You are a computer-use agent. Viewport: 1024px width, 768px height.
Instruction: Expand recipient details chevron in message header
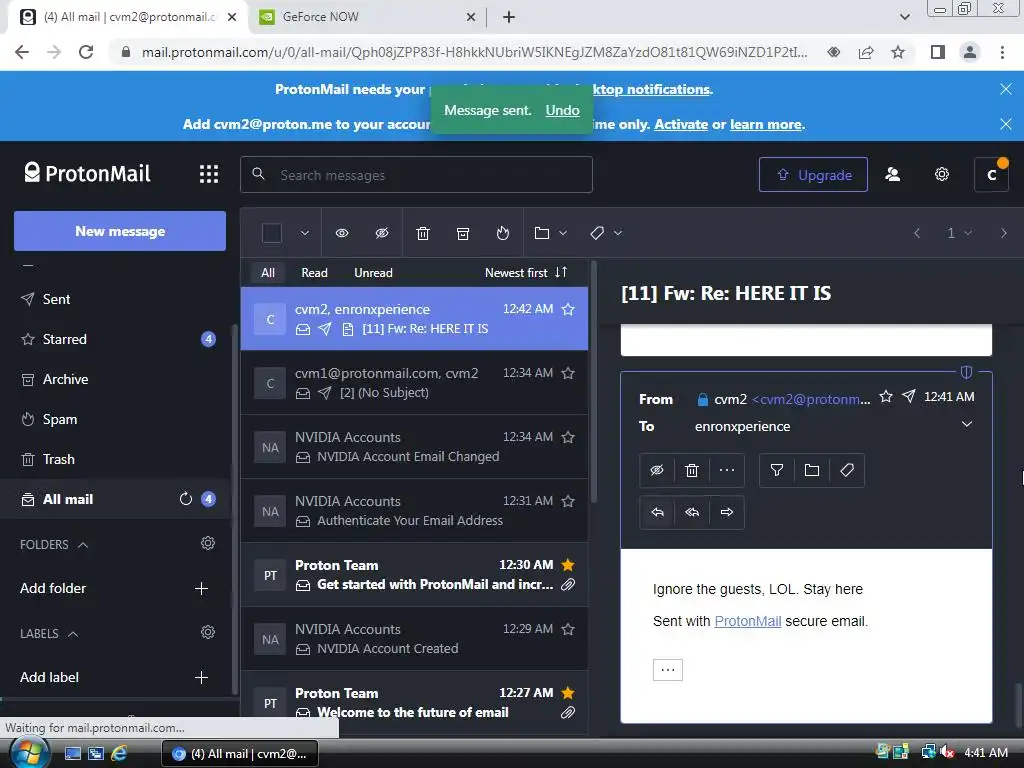(x=967, y=424)
